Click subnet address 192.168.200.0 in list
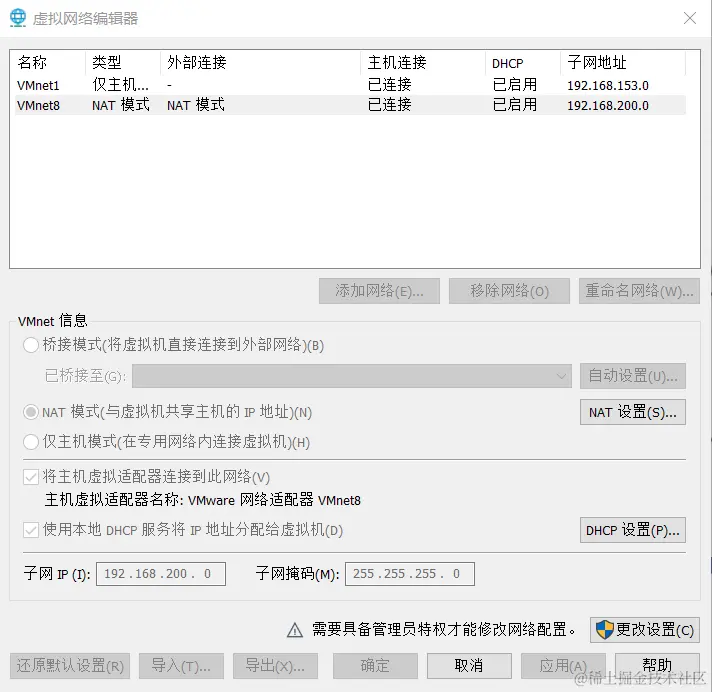 [608, 105]
